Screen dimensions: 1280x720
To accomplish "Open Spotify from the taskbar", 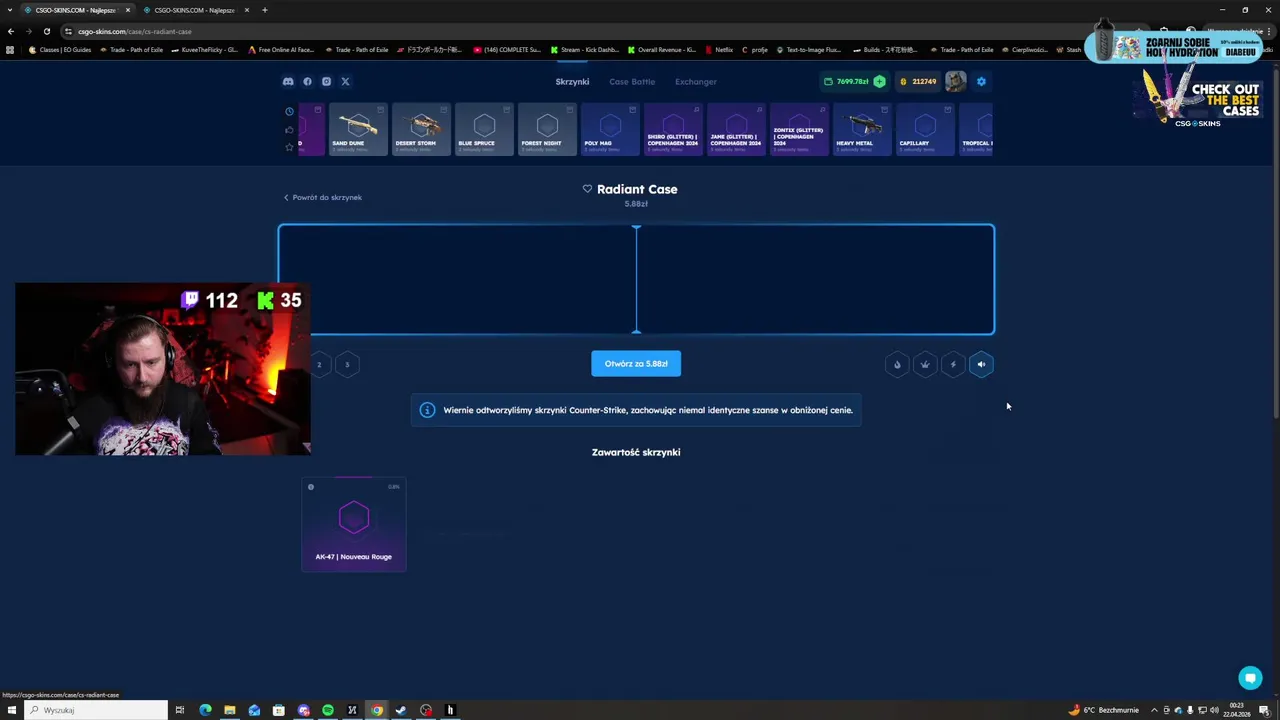I will (328, 710).
